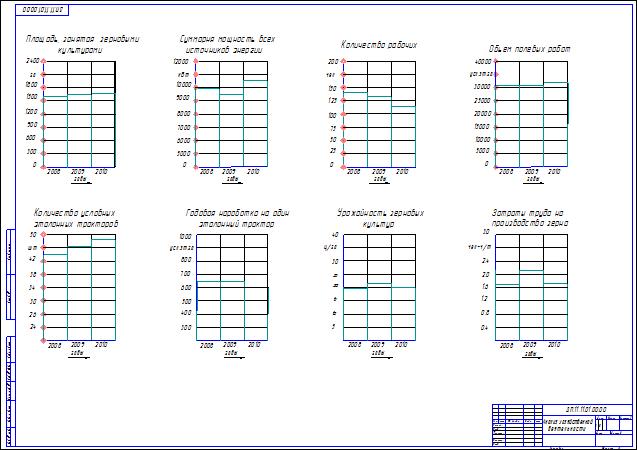Select the 2008 label under annual tractor output chart
The height and width of the screenshot is (450, 637).
(207, 346)
